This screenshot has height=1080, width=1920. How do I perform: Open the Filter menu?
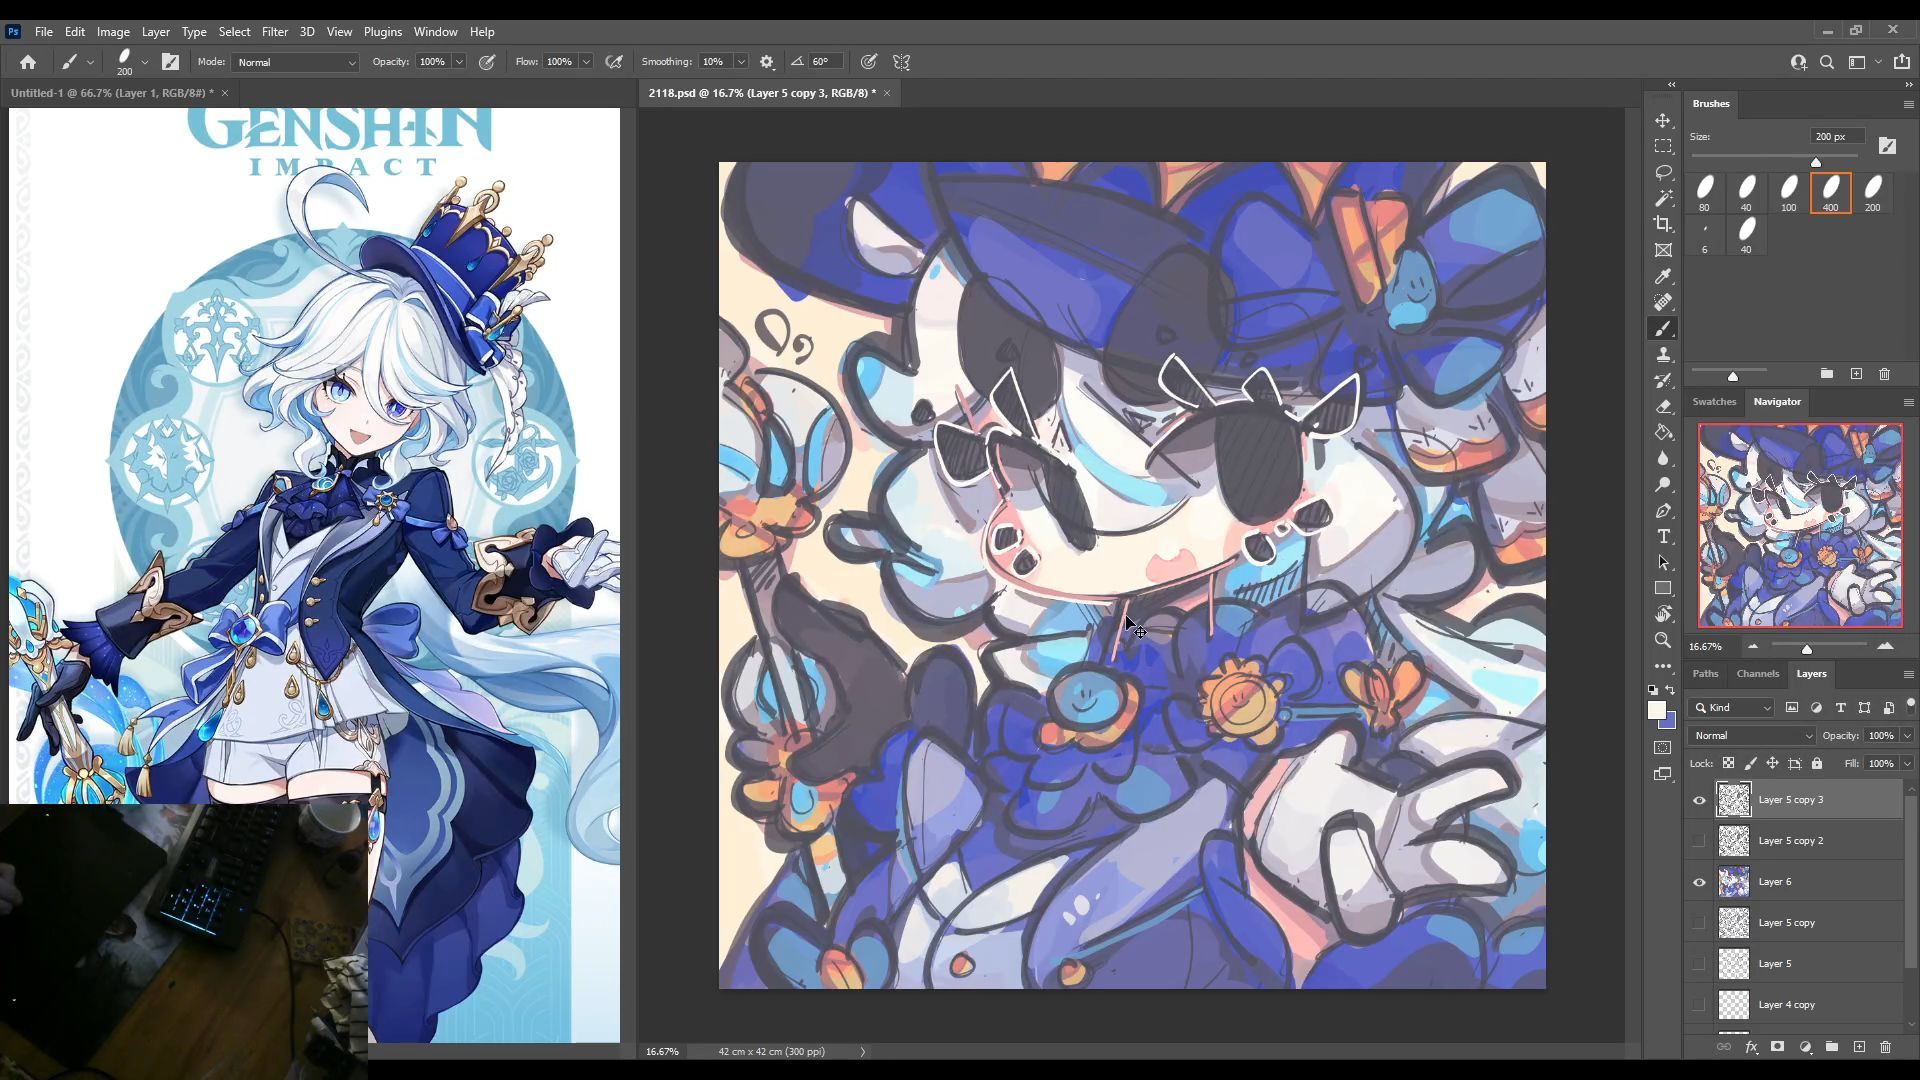(x=274, y=32)
